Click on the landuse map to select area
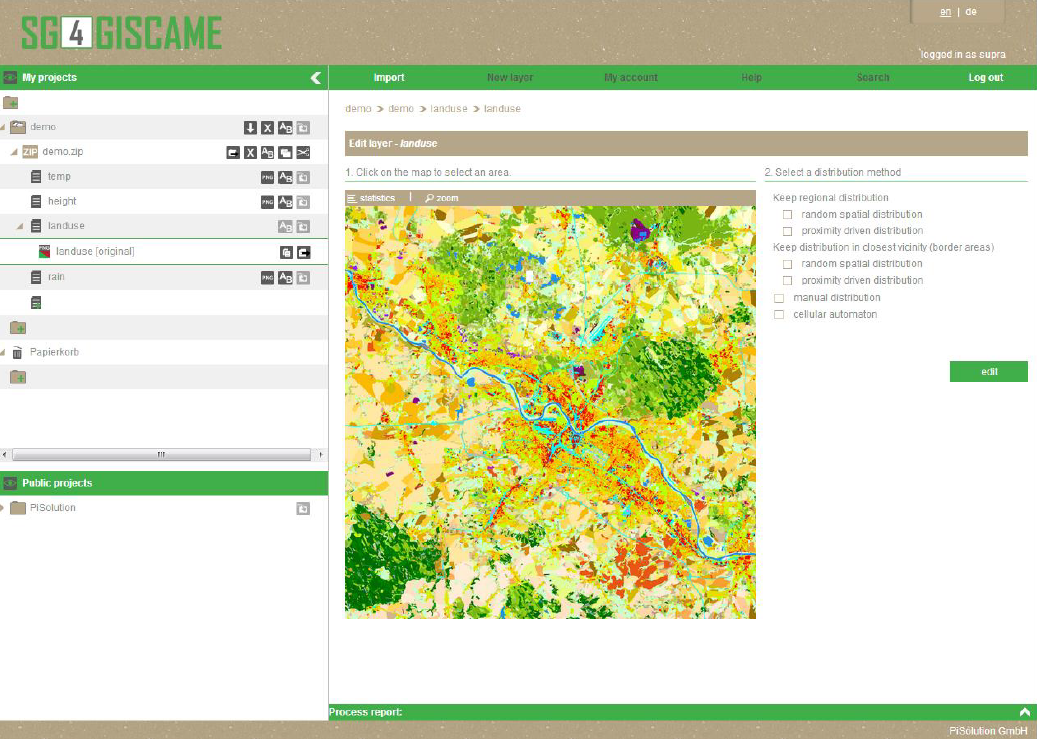The width and height of the screenshot is (1037, 739). click(550, 412)
